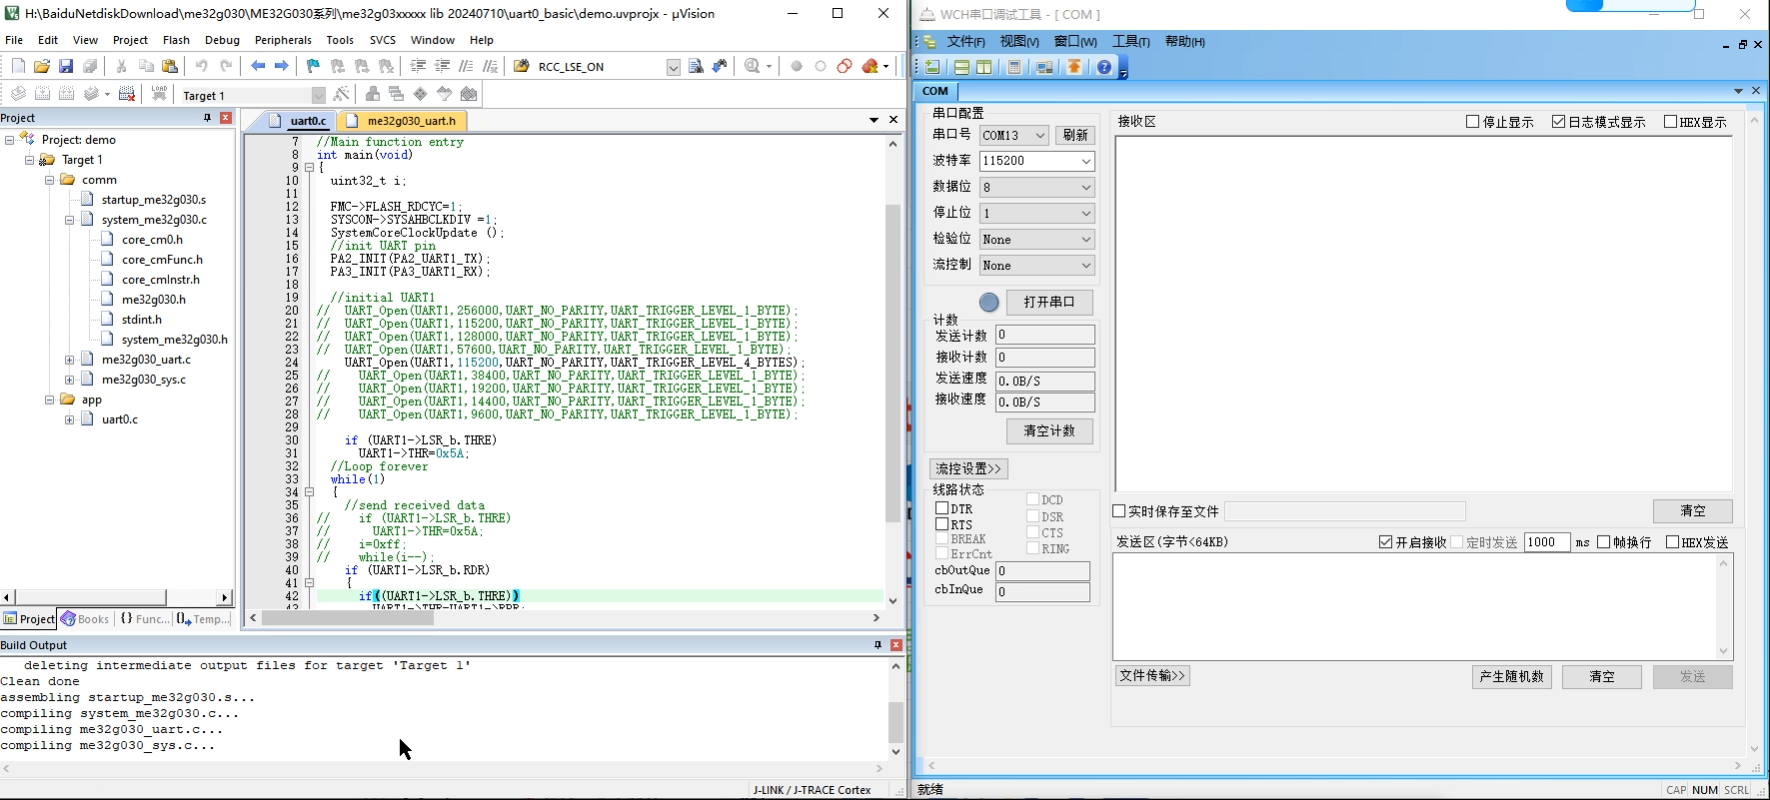Open Pack Installer icon in µVision
Image resolution: width=1770 pixels, height=800 pixels.
[x=469, y=94]
